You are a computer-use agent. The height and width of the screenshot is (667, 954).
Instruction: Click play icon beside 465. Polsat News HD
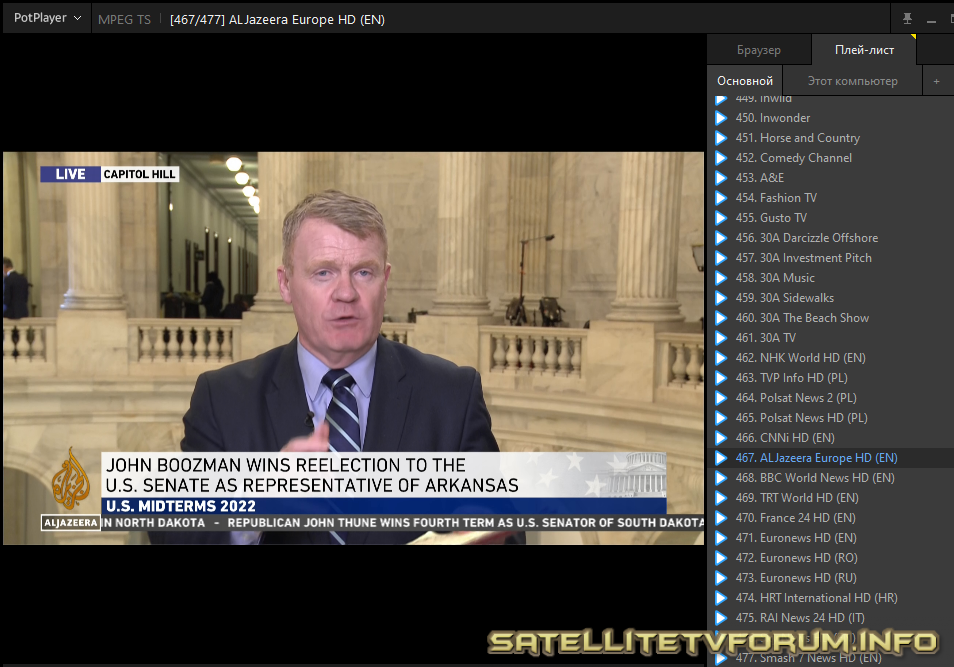point(721,418)
